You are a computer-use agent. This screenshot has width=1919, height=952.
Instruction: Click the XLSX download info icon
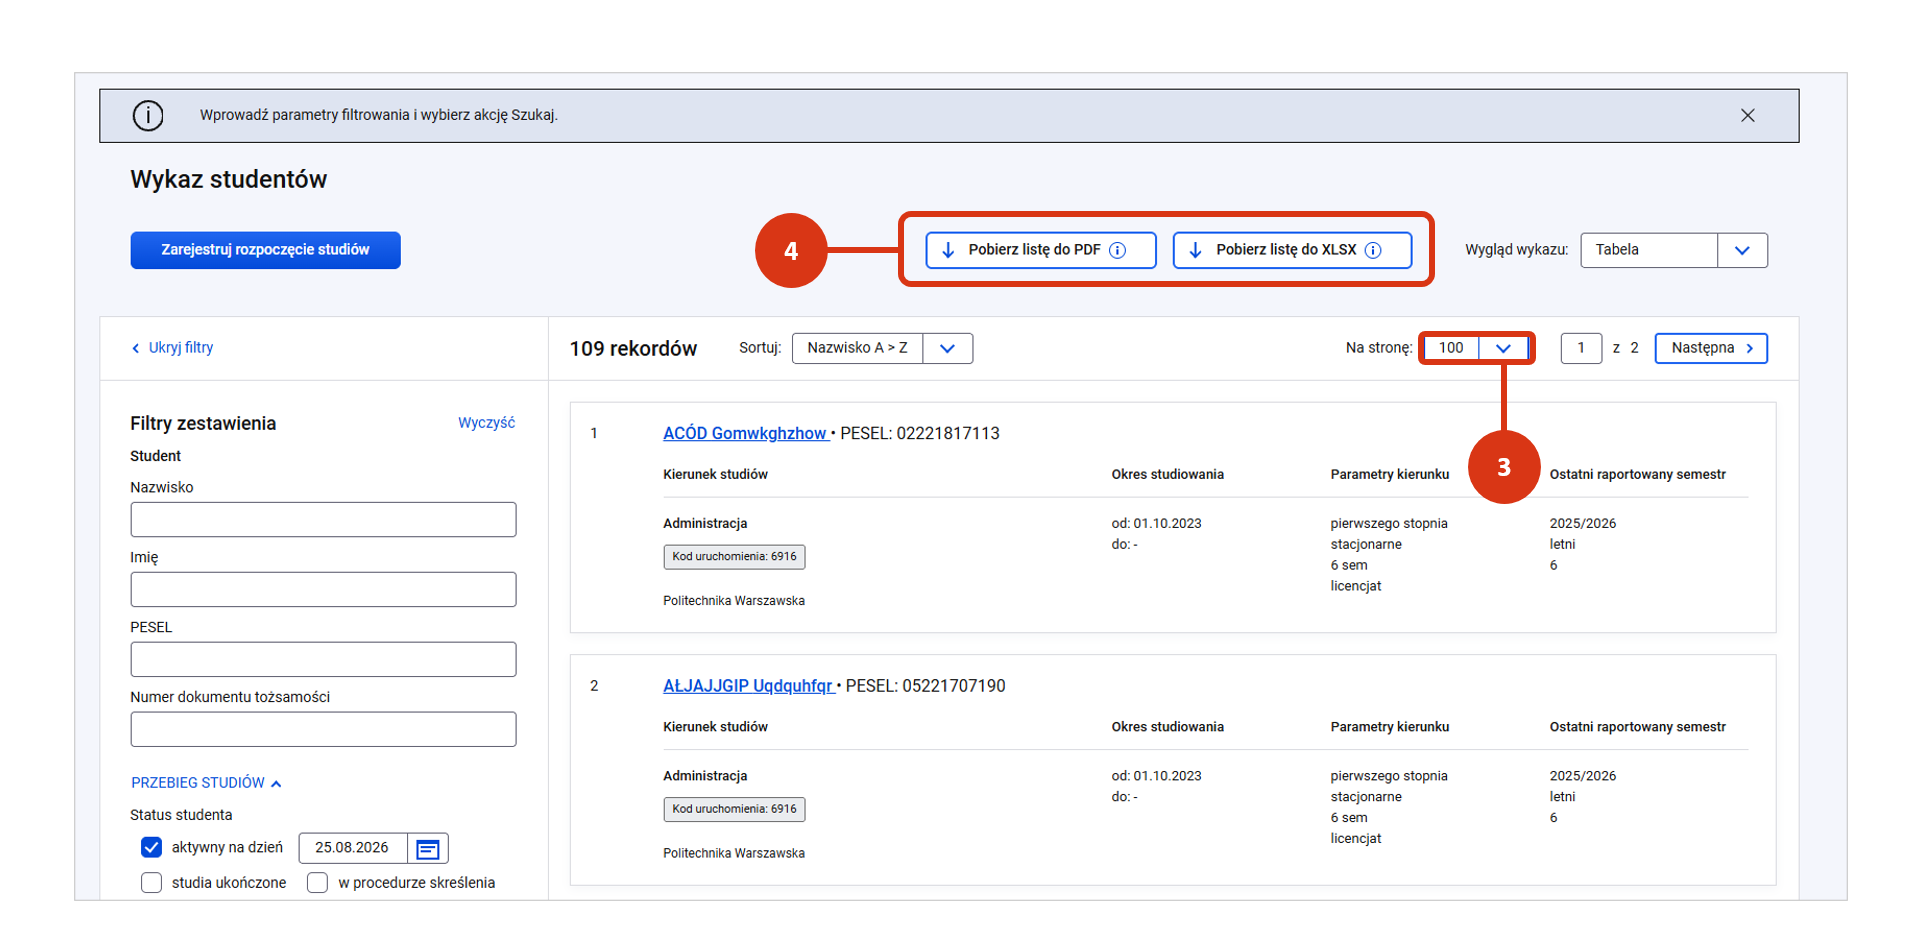point(1373,250)
